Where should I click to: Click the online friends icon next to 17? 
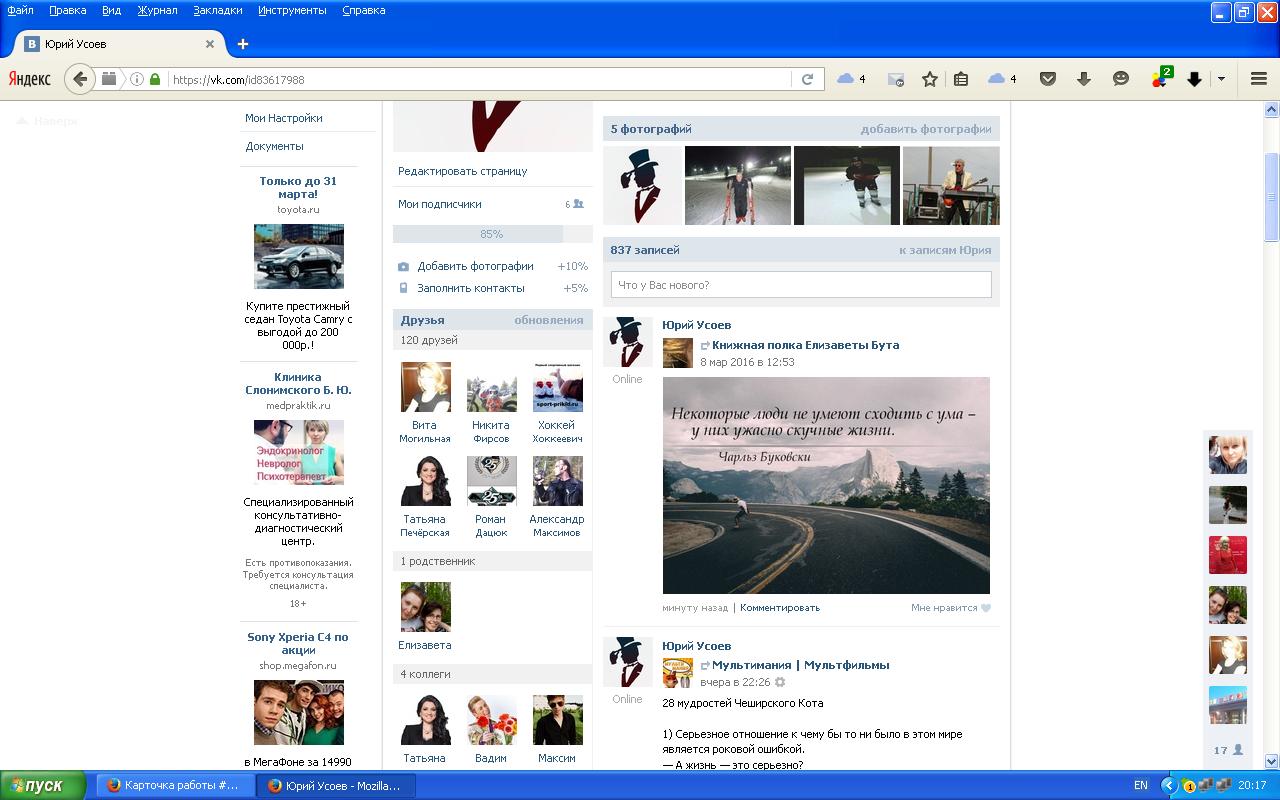(x=1238, y=749)
